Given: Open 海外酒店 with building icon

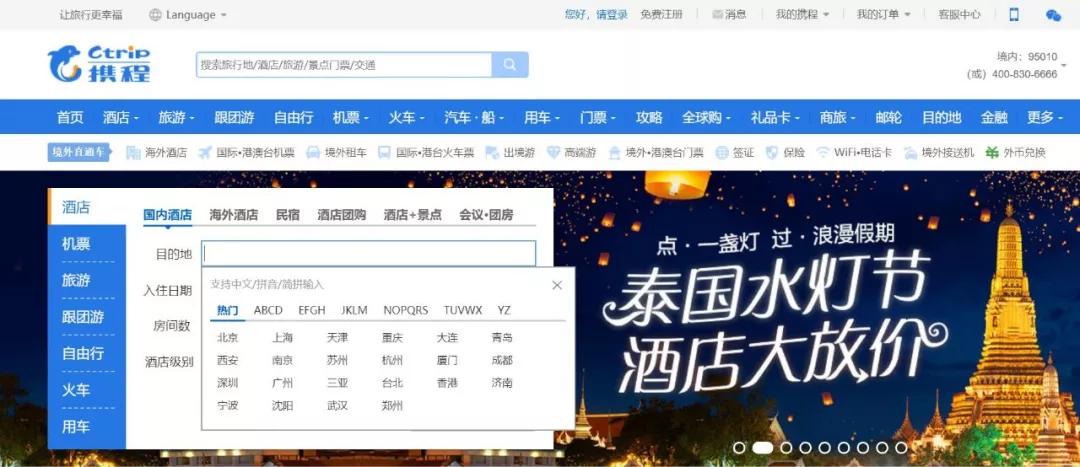Looking at the screenshot, I should [156, 152].
